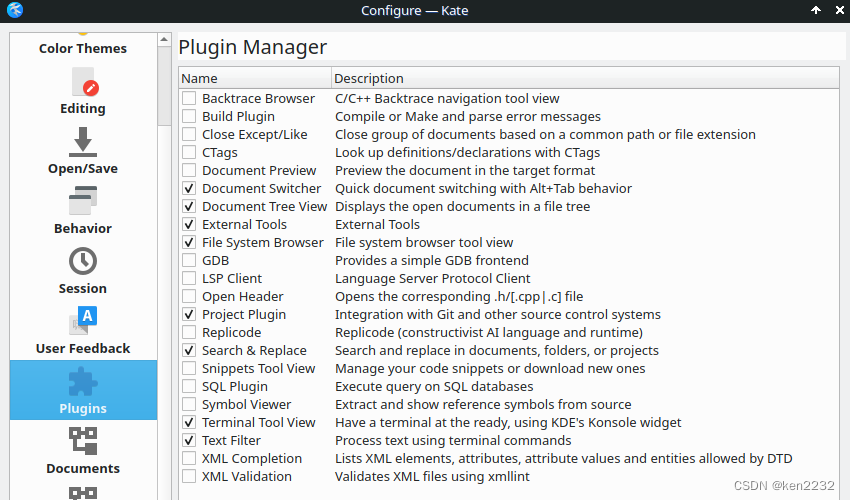
Task: Select the 'Terminal Tool View' plugin name
Action: pos(259,422)
